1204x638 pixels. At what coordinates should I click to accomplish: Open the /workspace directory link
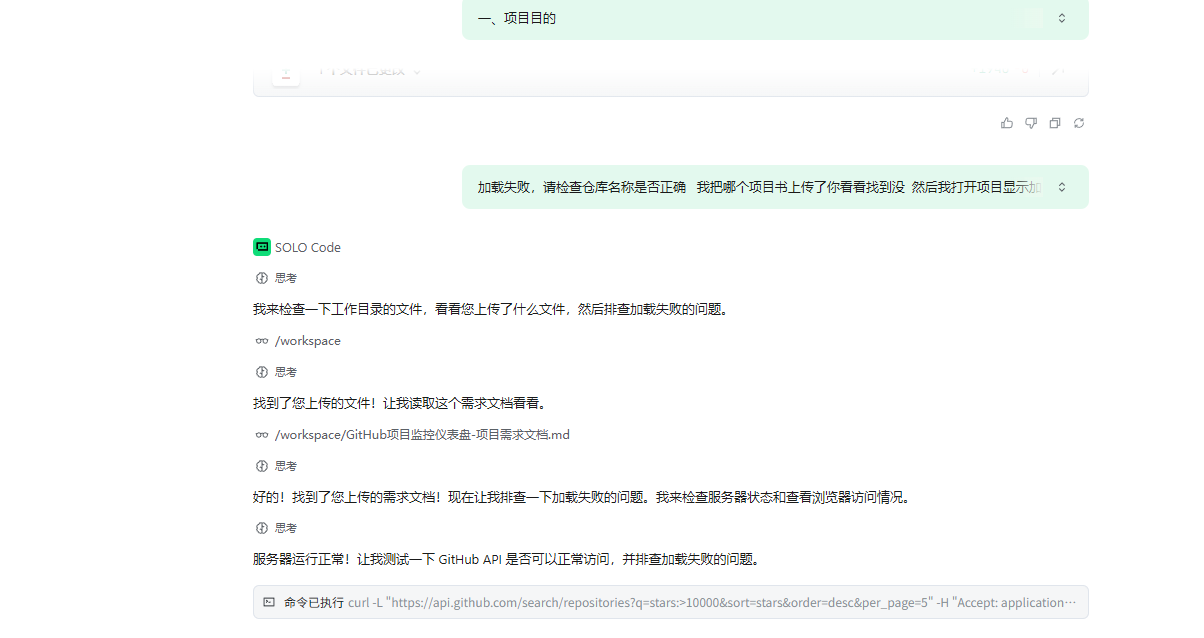(x=308, y=341)
